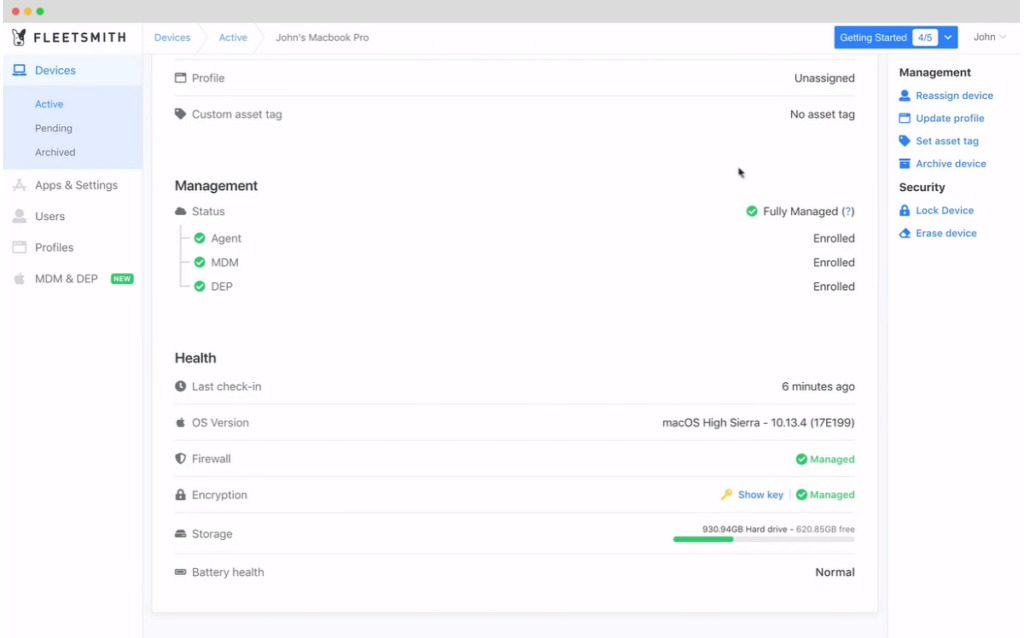Click the Firewall Managed status
Screen dimensions: 1024x638
[825, 459]
